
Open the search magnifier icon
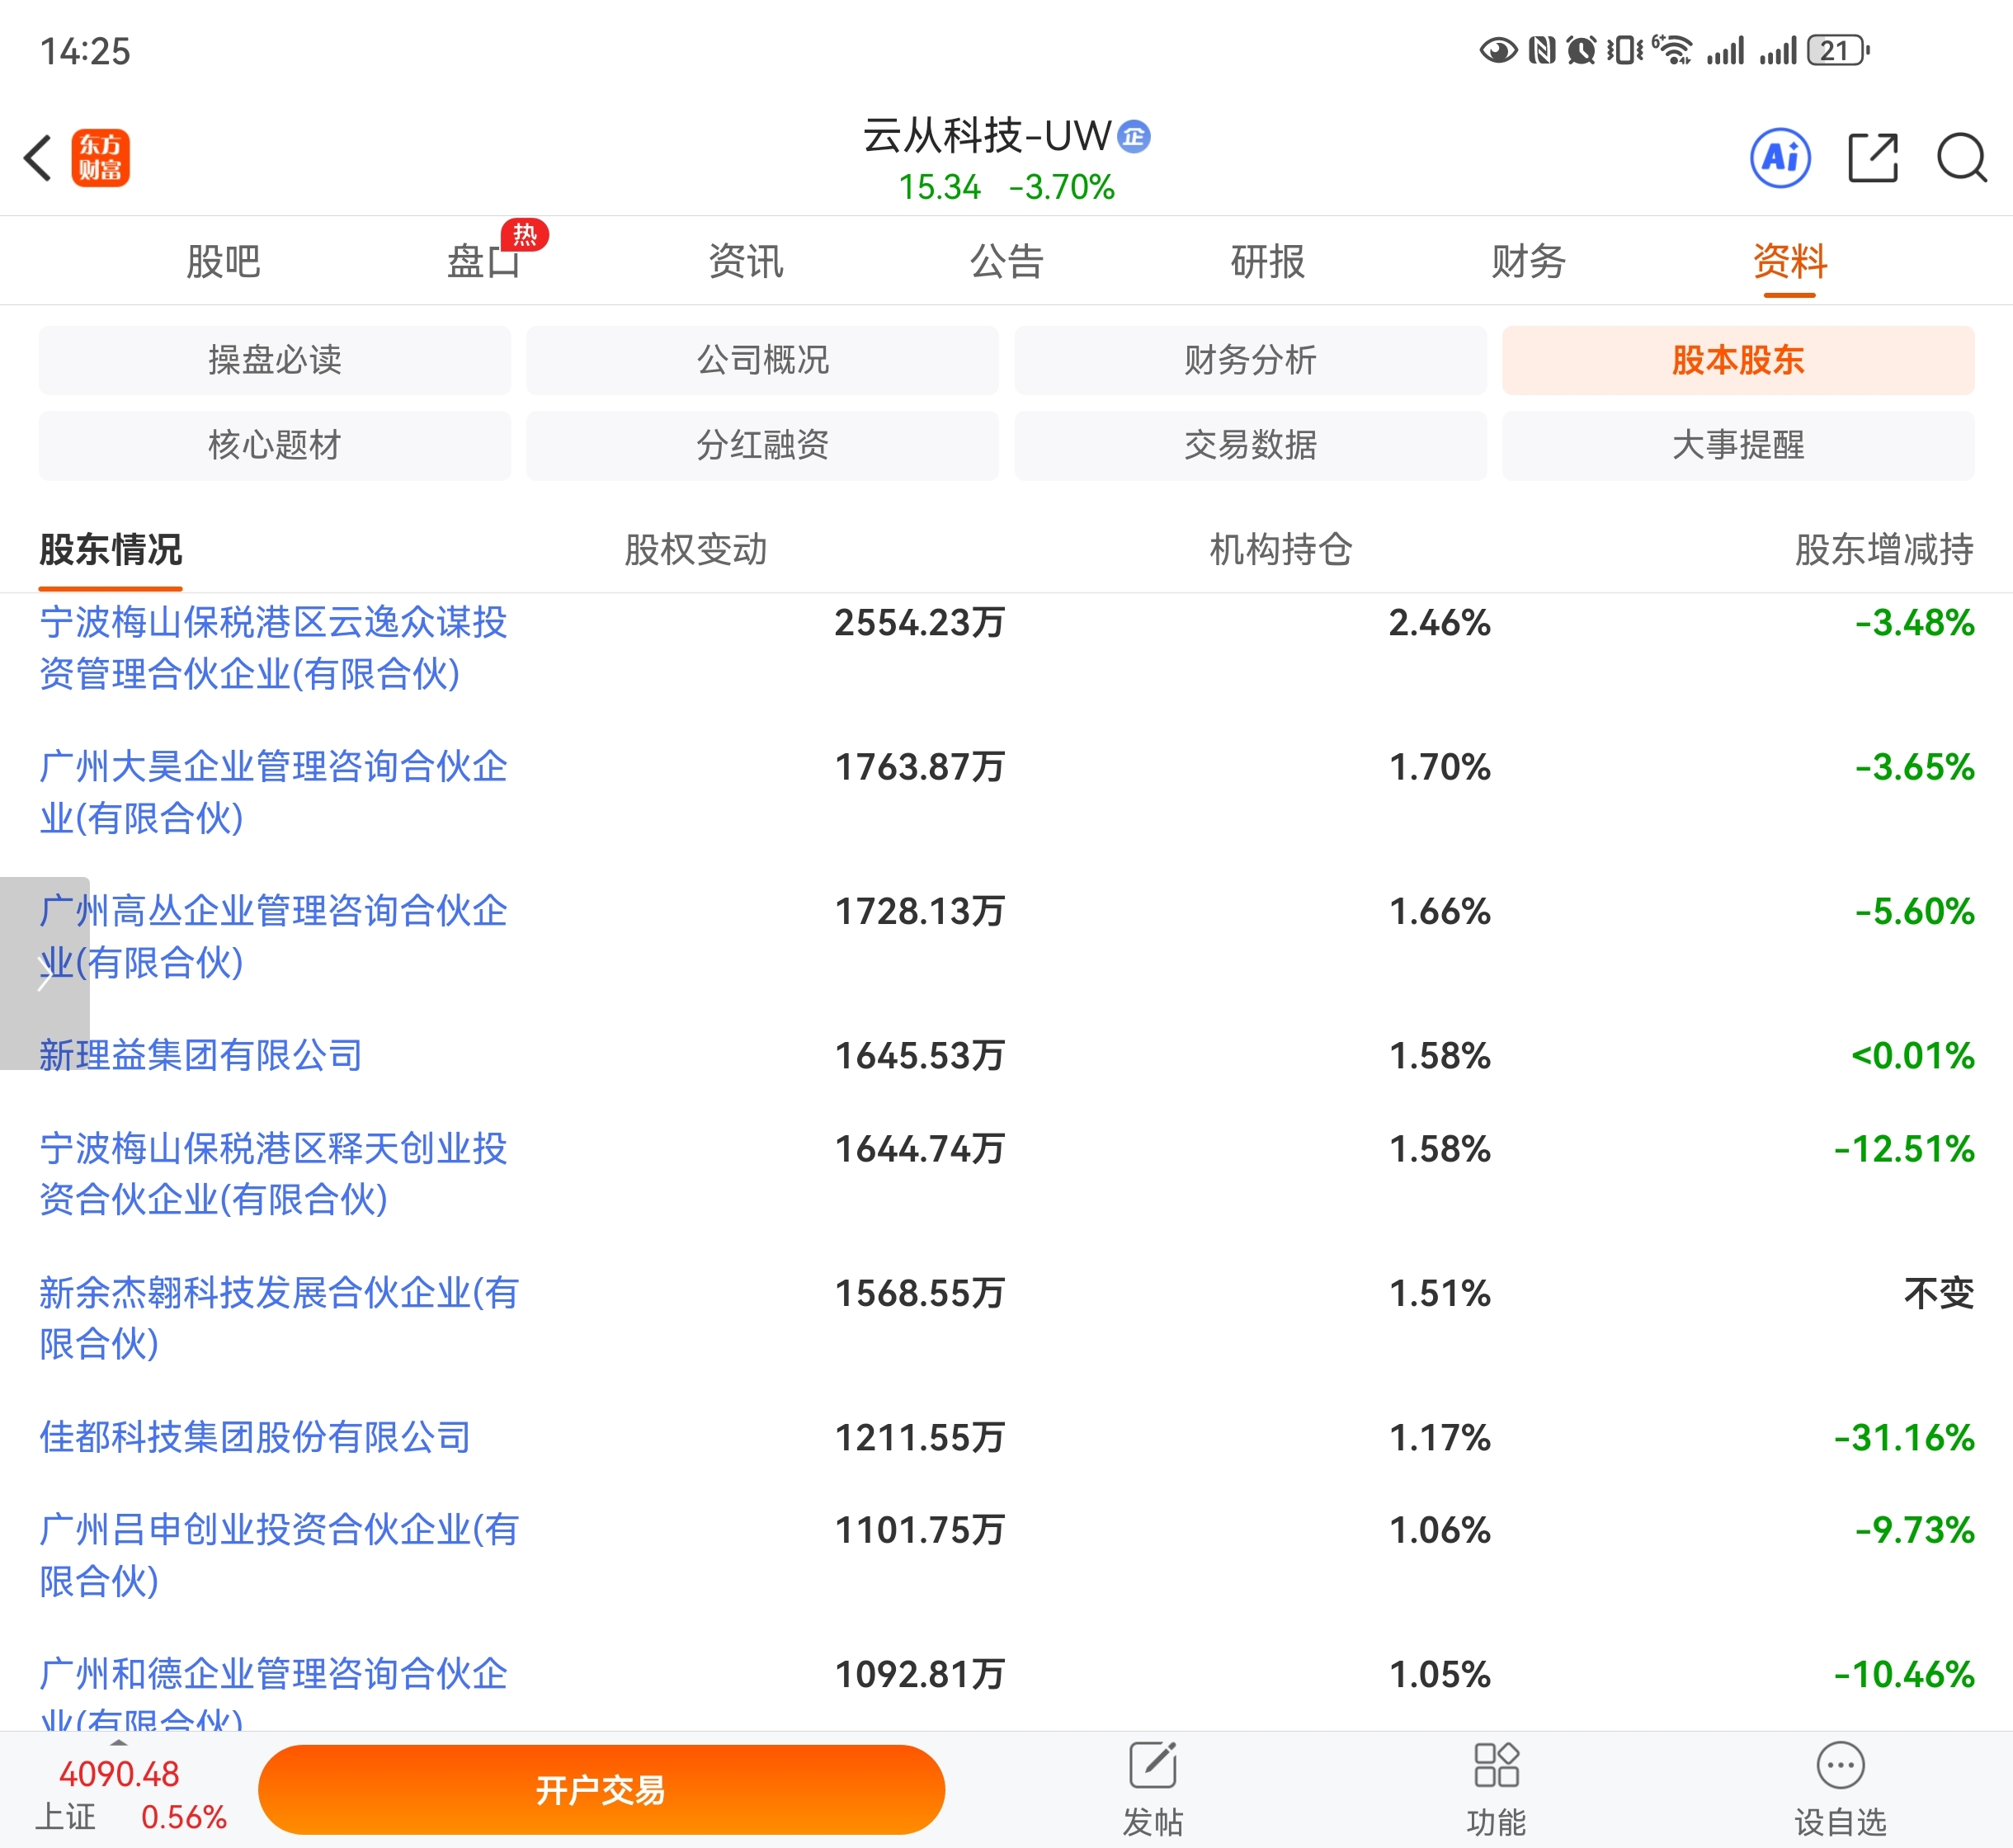pos(1961,158)
